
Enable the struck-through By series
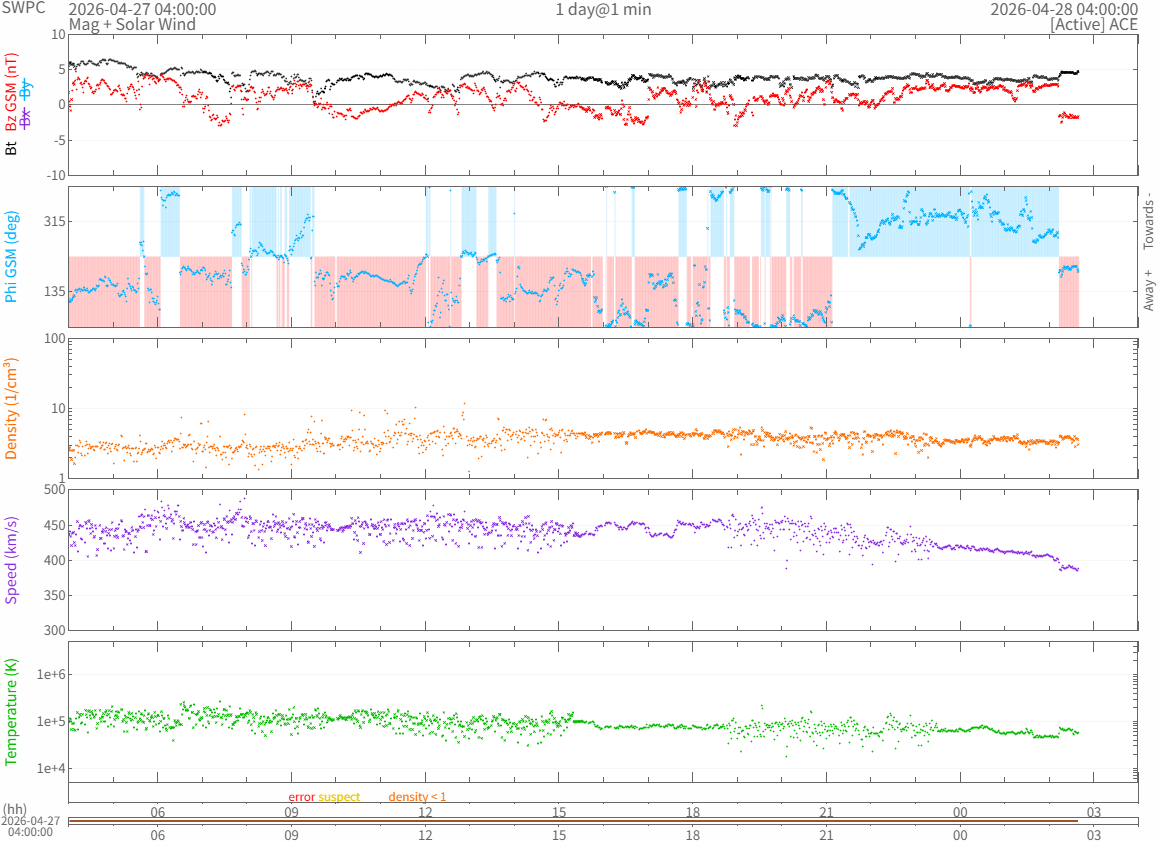click(26, 89)
